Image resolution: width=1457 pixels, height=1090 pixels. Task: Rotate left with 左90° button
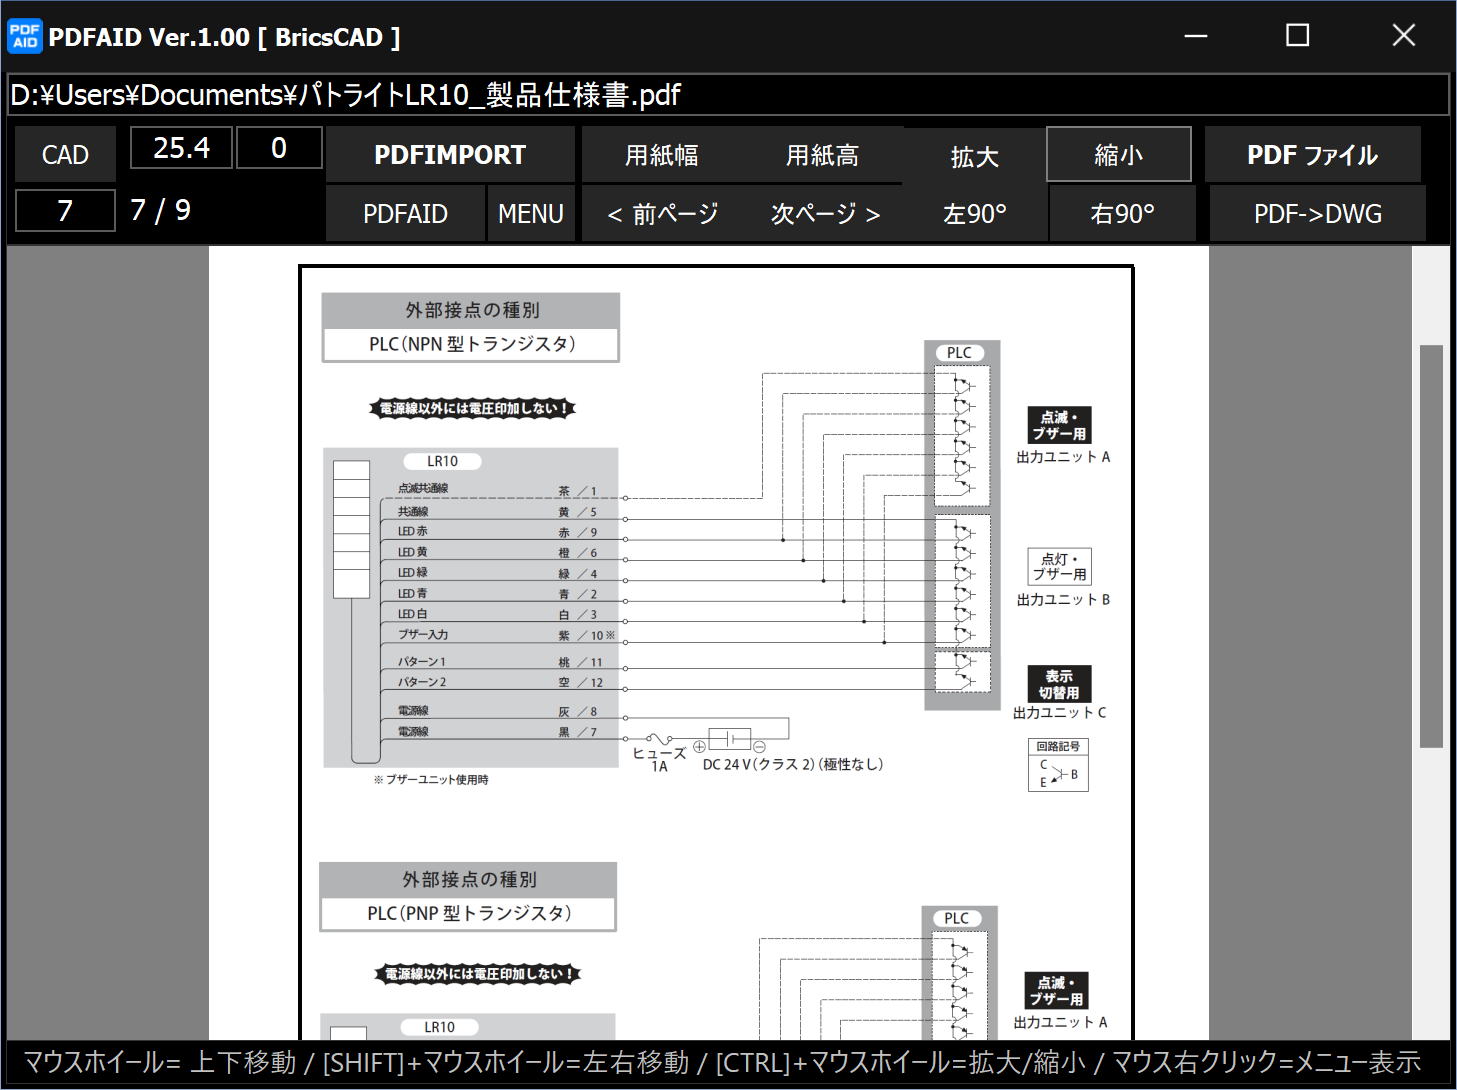(975, 214)
